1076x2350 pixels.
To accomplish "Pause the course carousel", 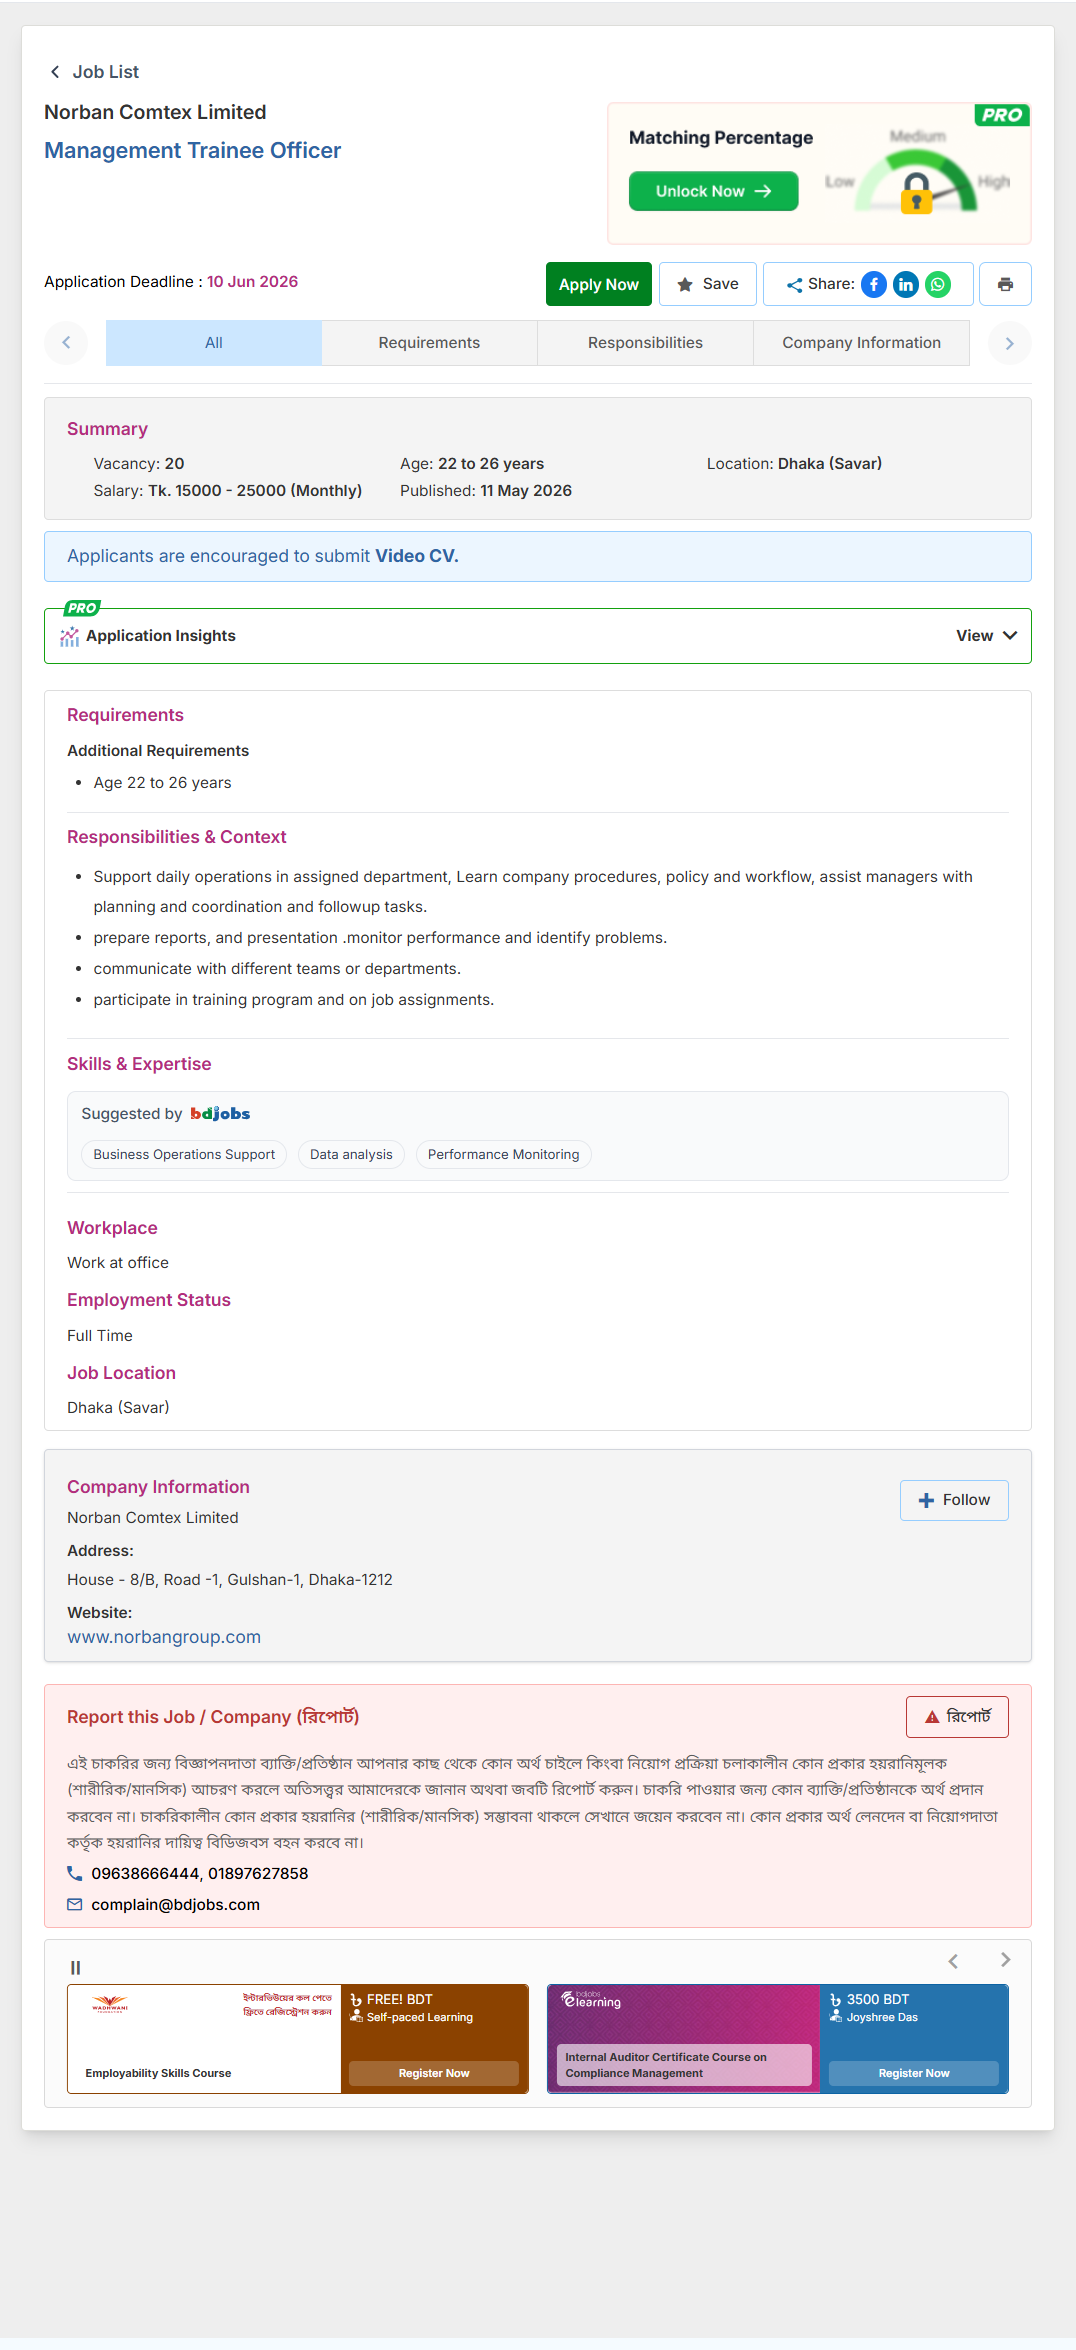I will (x=75, y=1967).
